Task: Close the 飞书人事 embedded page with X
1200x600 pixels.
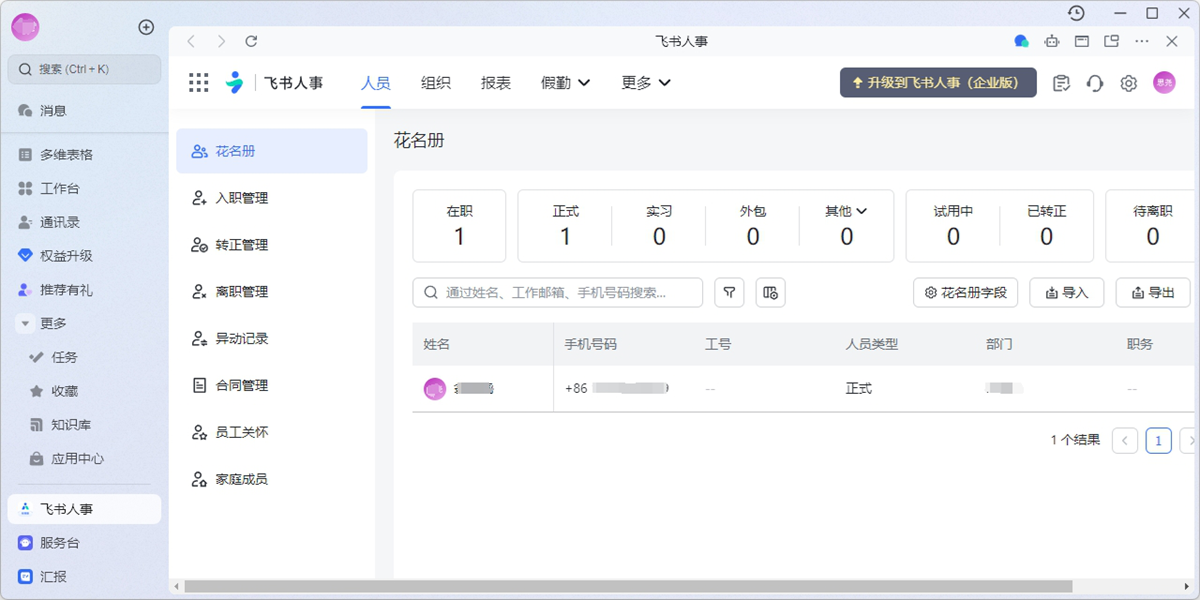Action: 1172,41
